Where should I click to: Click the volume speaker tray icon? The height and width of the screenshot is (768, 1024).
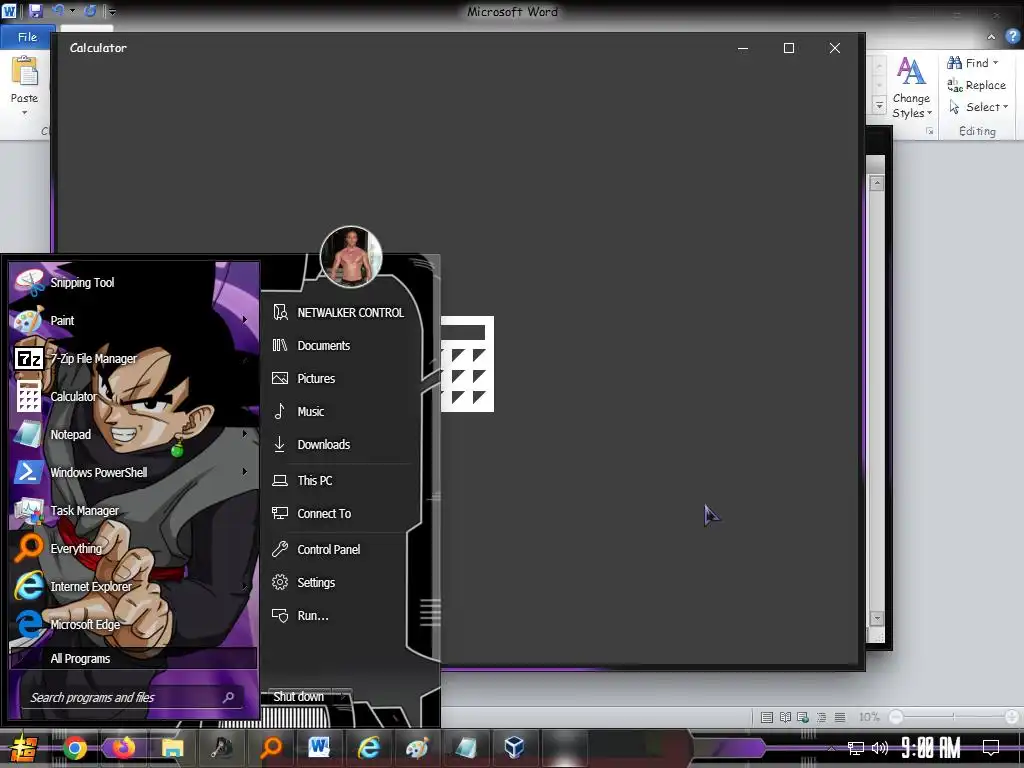point(880,748)
